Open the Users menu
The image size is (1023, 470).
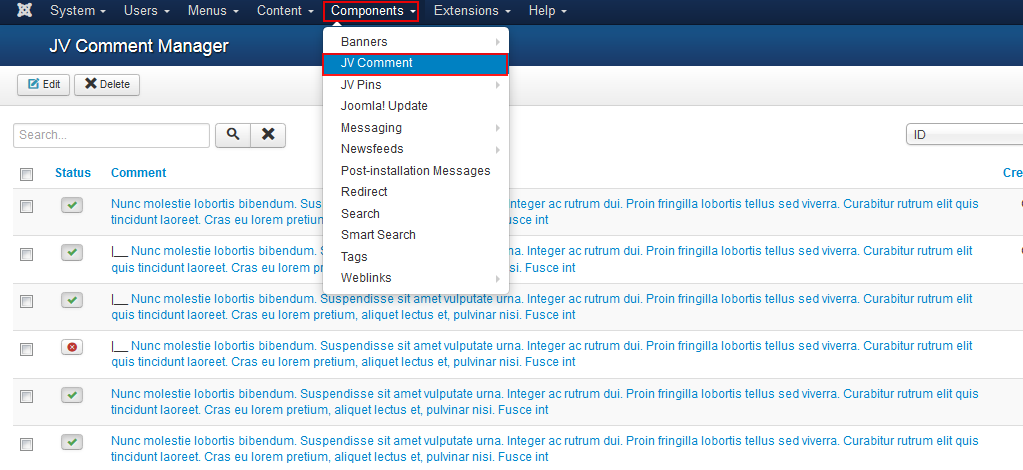[147, 11]
